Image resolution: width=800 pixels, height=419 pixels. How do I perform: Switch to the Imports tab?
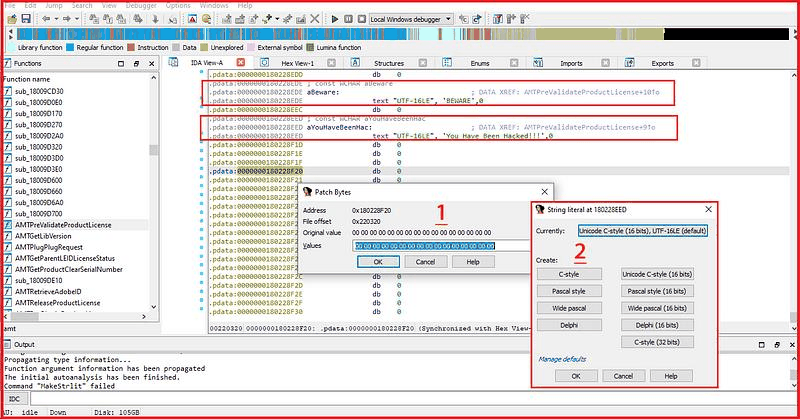(571, 63)
